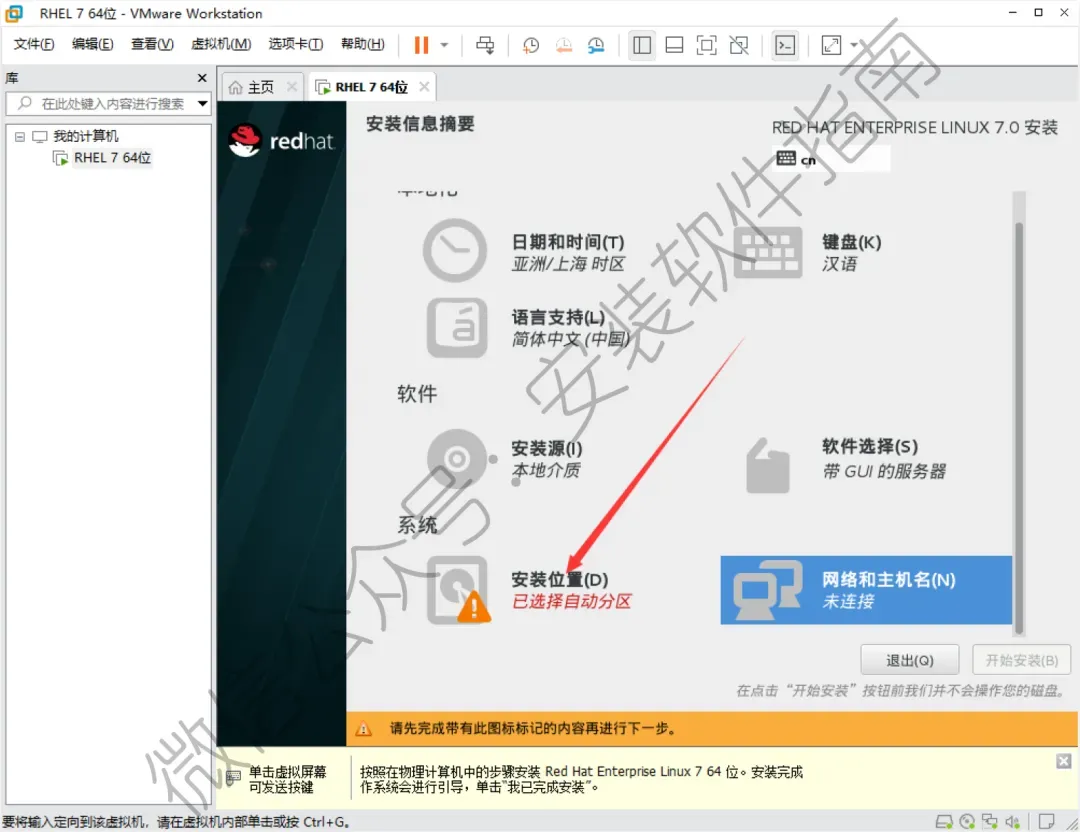Click the stretch guest display icon
Image resolution: width=1080 pixels, height=832 pixels.
831,45
